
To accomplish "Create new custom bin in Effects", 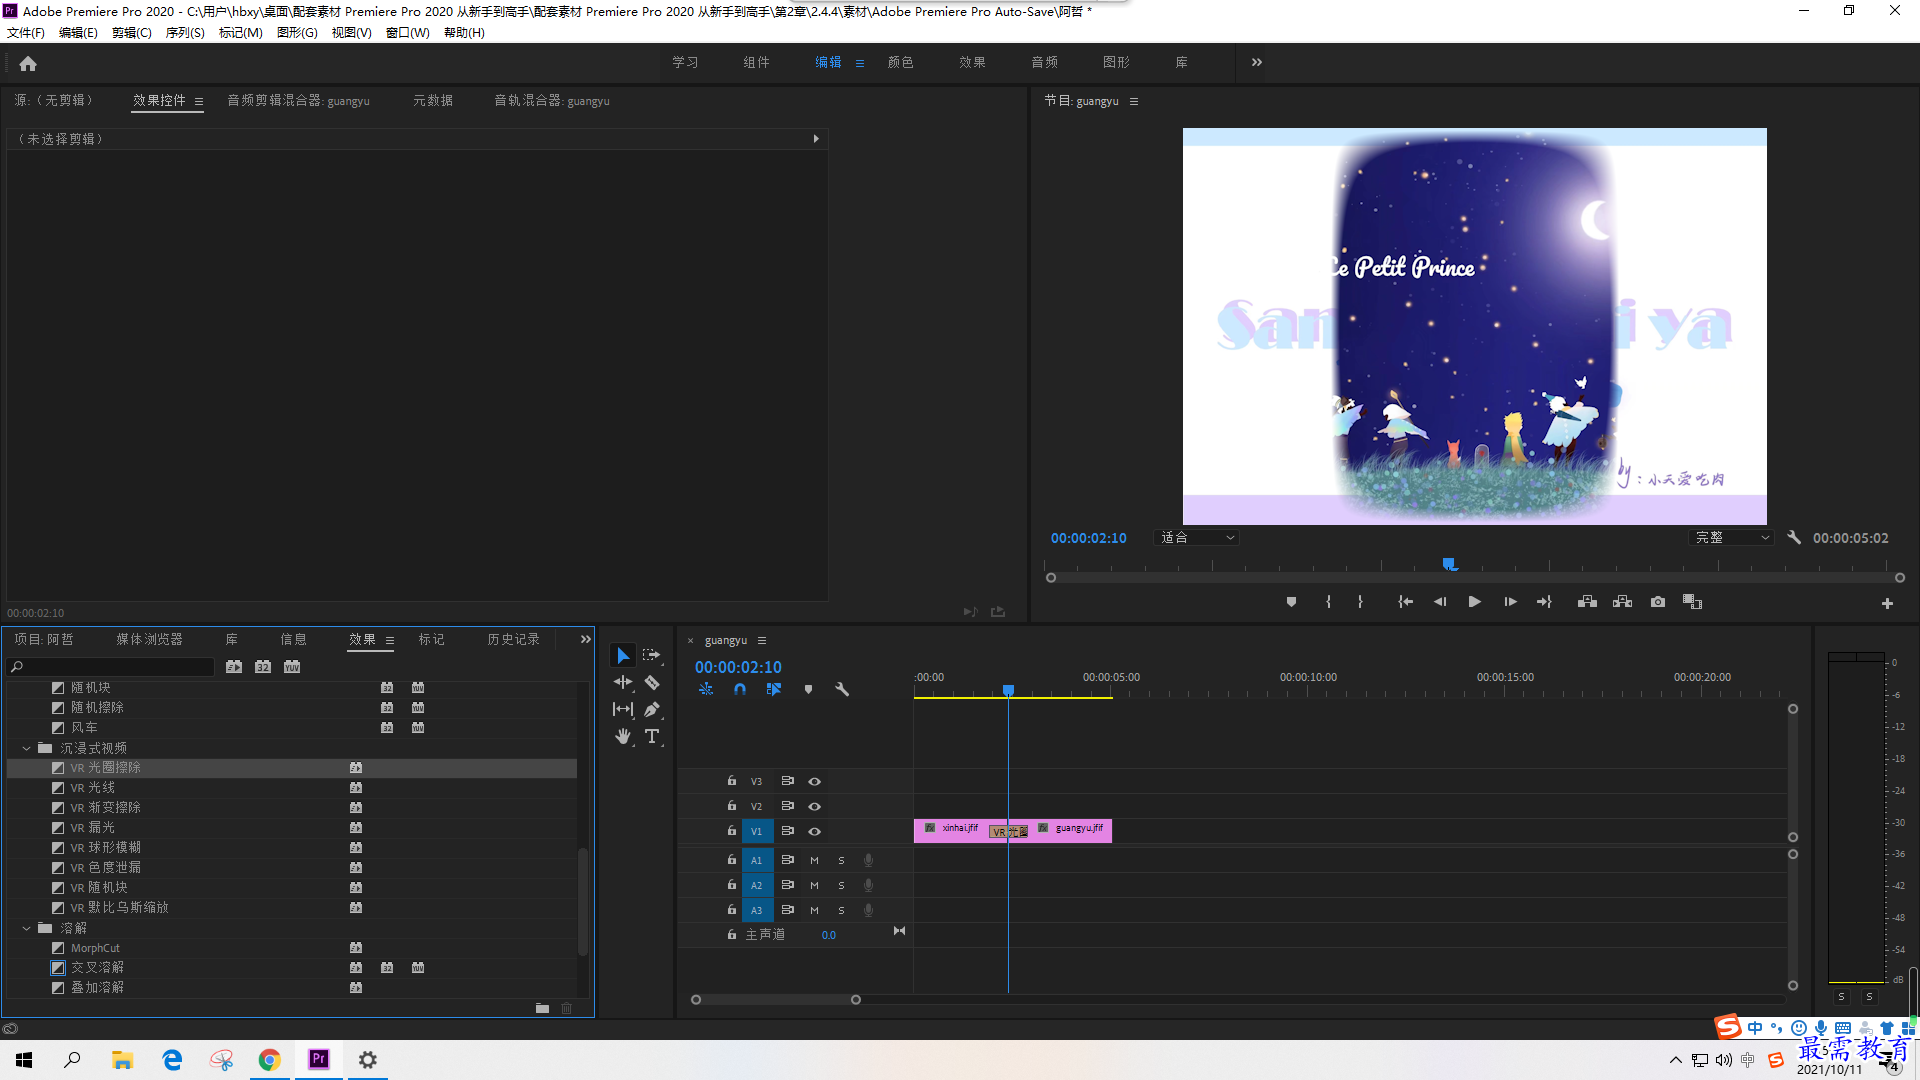I will tap(542, 1008).
